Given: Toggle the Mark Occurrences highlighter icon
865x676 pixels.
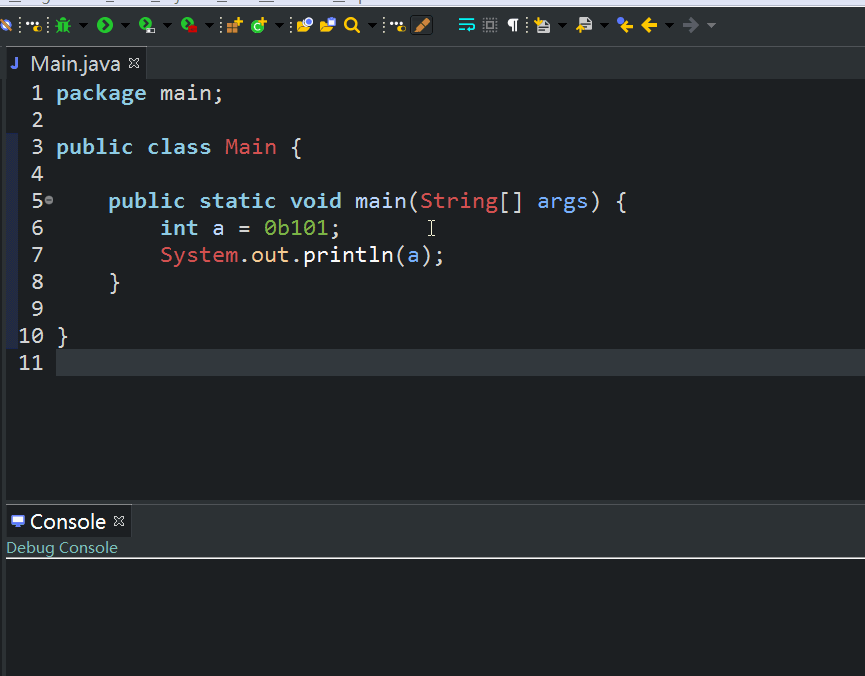Looking at the screenshot, I should tap(422, 25).
